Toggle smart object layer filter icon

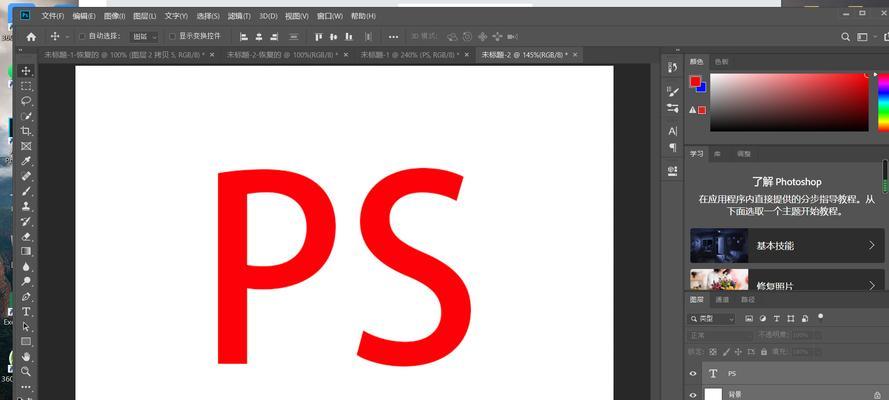click(x=805, y=319)
